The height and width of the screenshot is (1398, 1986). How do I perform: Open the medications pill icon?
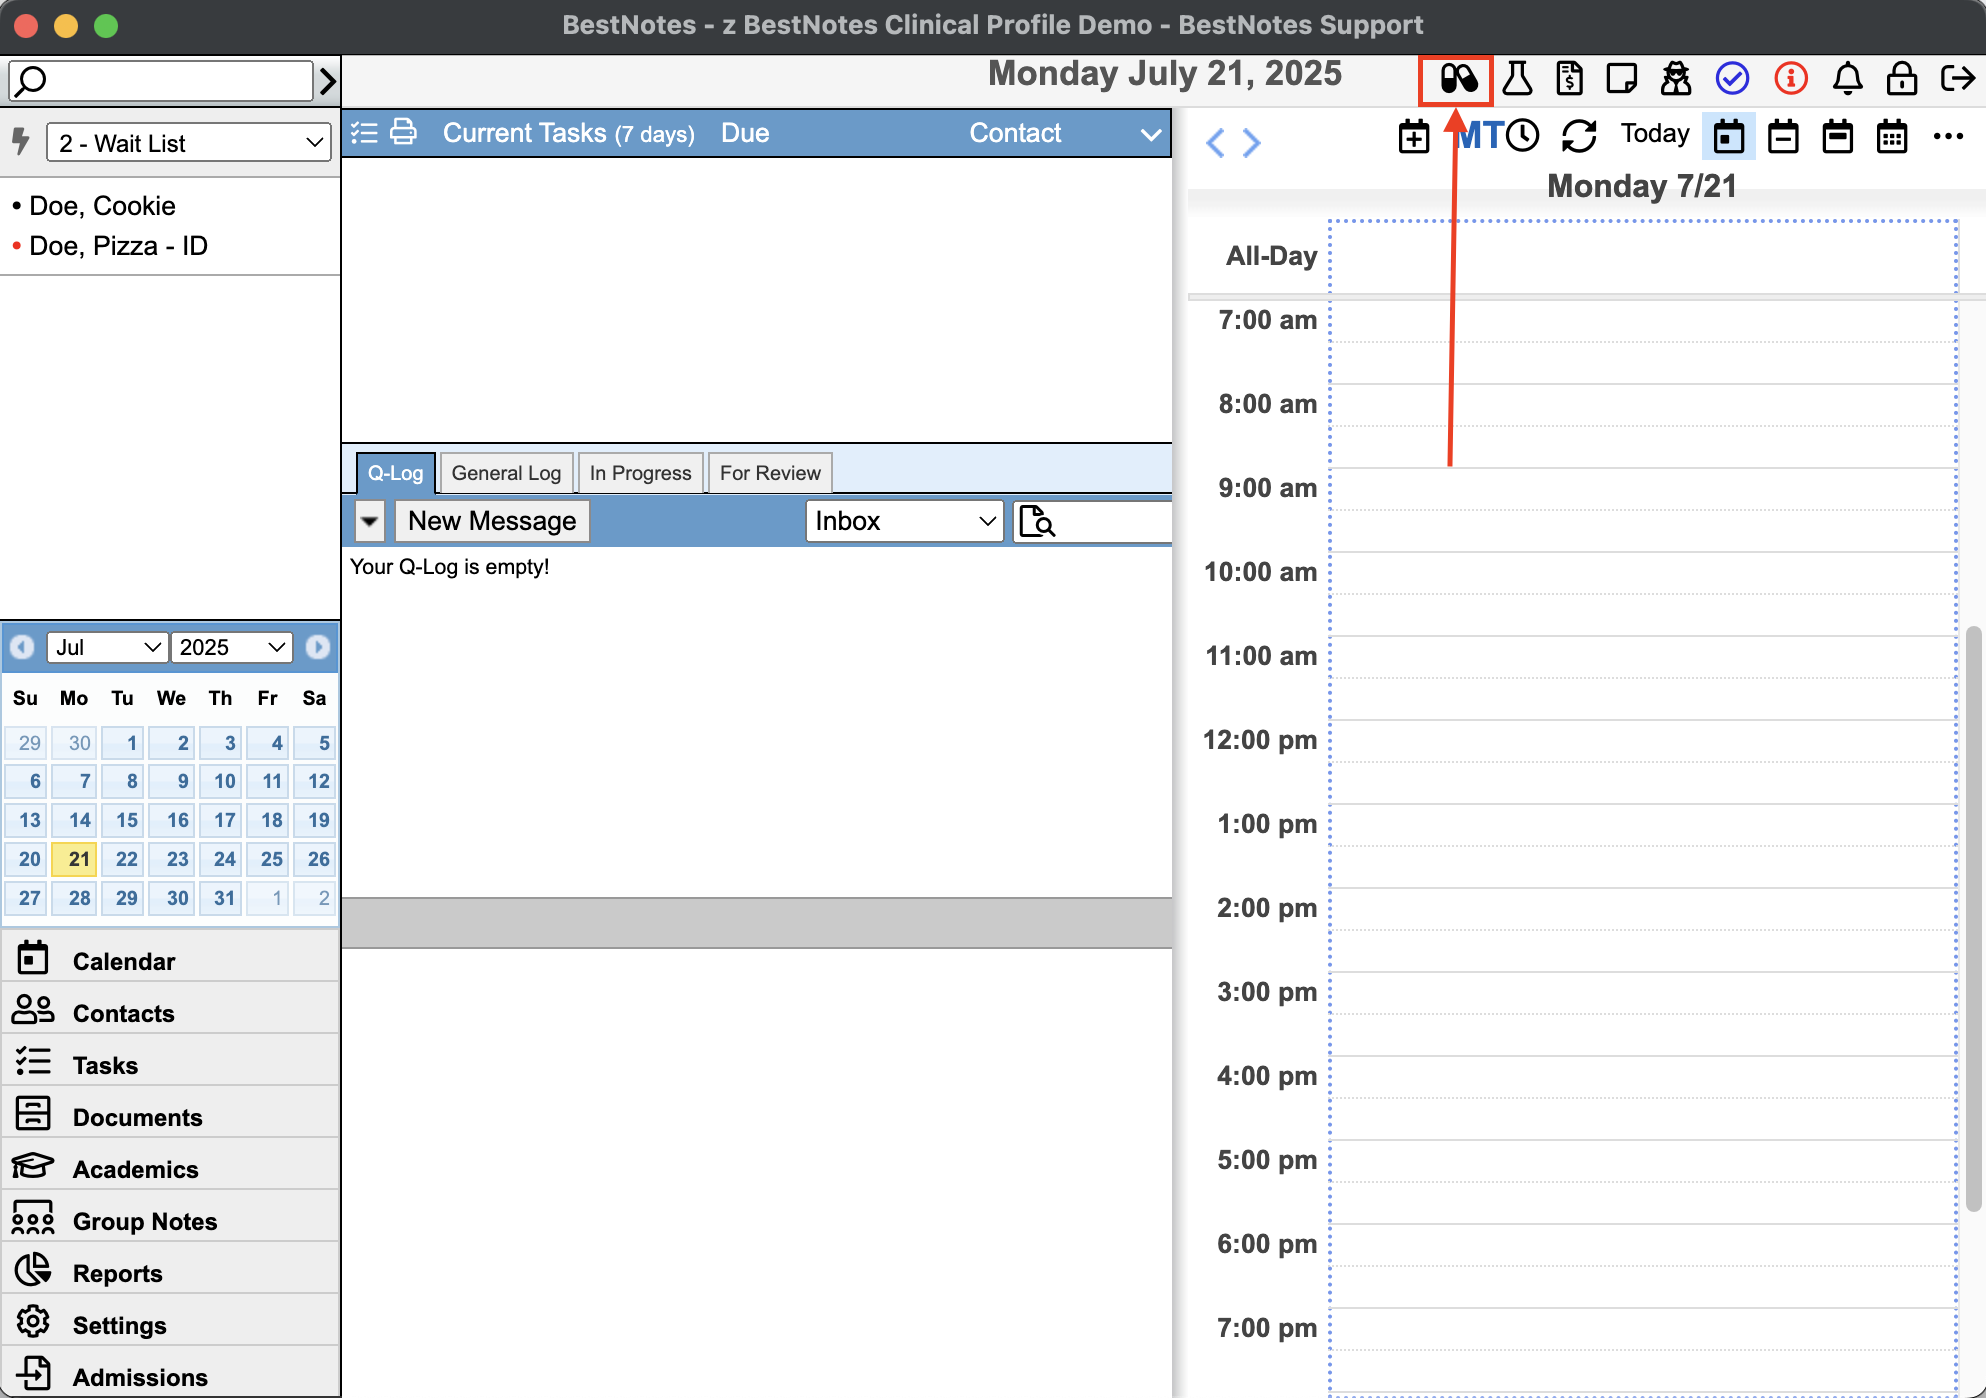[x=1458, y=79]
